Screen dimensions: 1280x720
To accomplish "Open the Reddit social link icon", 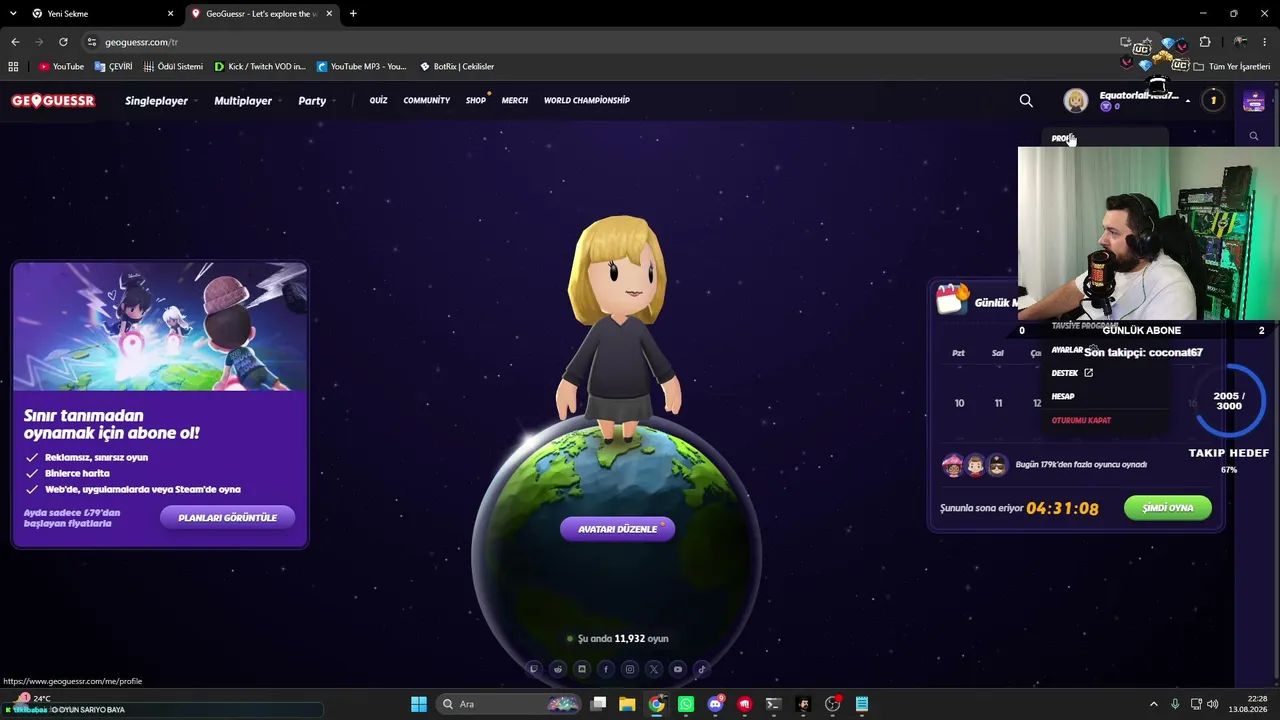I will click(x=558, y=669).
